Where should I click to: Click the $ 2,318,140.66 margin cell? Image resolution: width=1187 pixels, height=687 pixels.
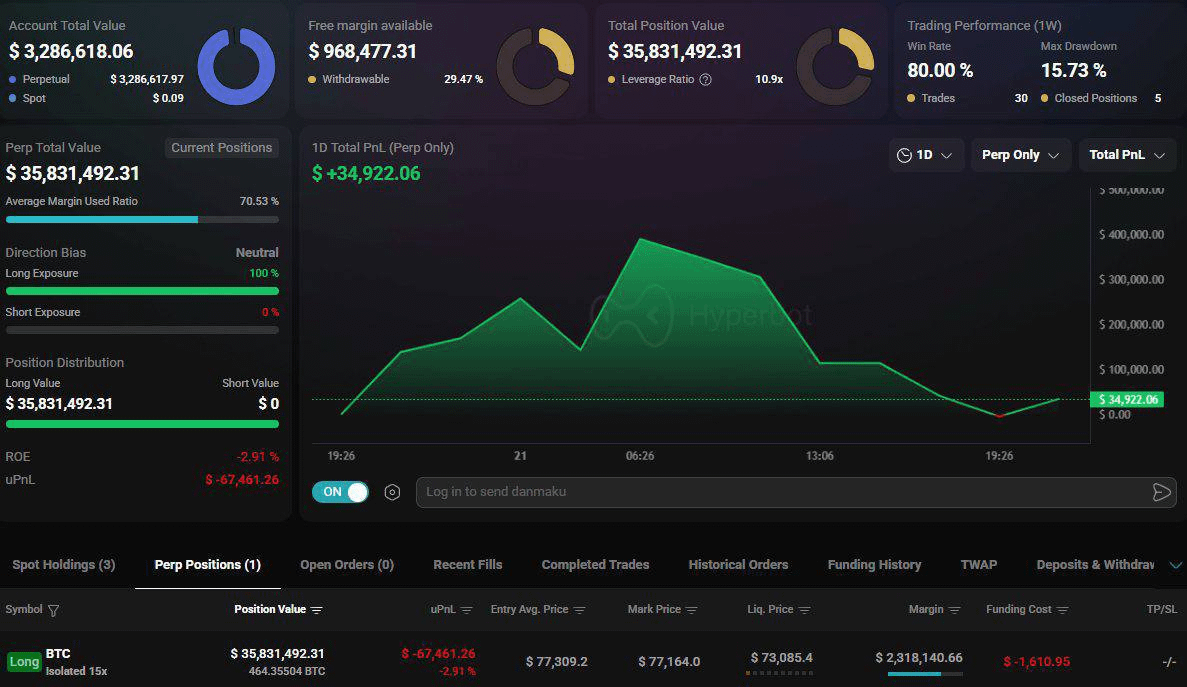click(919, 657)
